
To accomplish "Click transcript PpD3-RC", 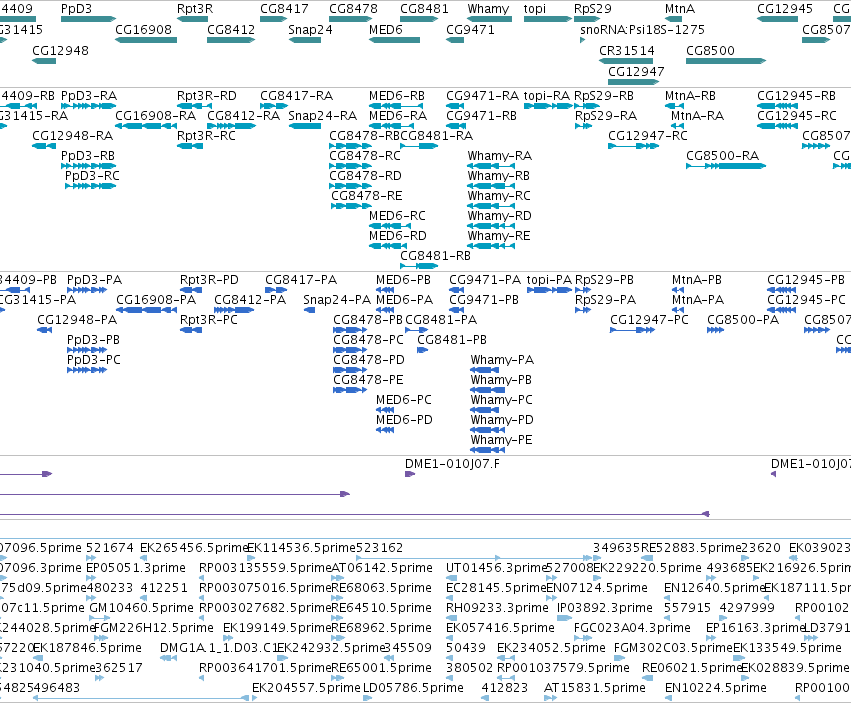I will pyautogui.click(x=90, y=186).
